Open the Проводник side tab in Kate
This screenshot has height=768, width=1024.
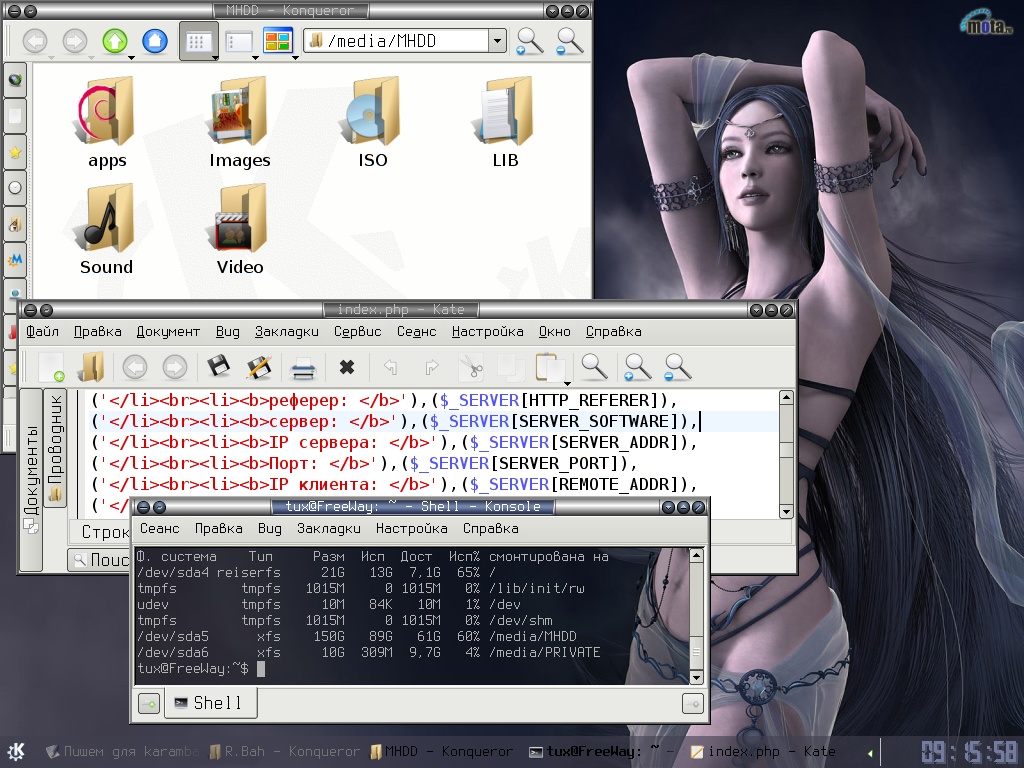tap(56, 448)
